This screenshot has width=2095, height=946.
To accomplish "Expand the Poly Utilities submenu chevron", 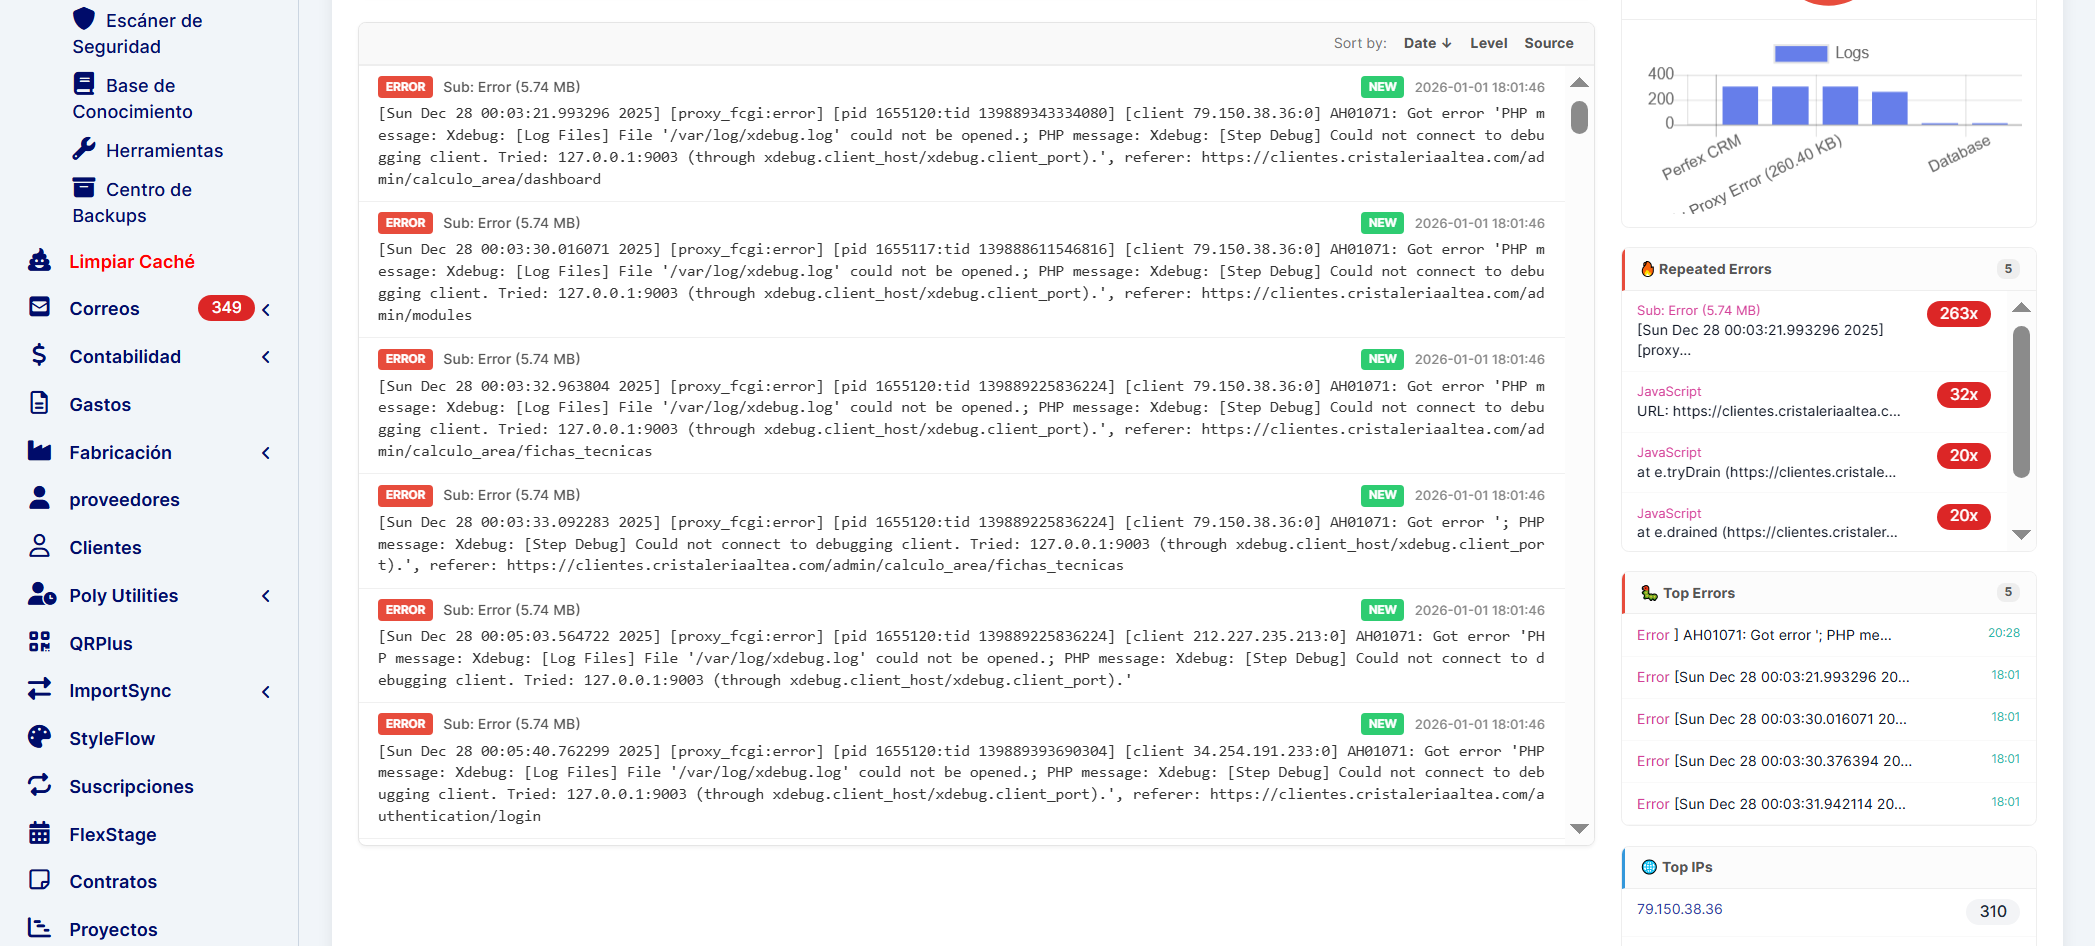I will pyautogui.click(x=266, y=596).
